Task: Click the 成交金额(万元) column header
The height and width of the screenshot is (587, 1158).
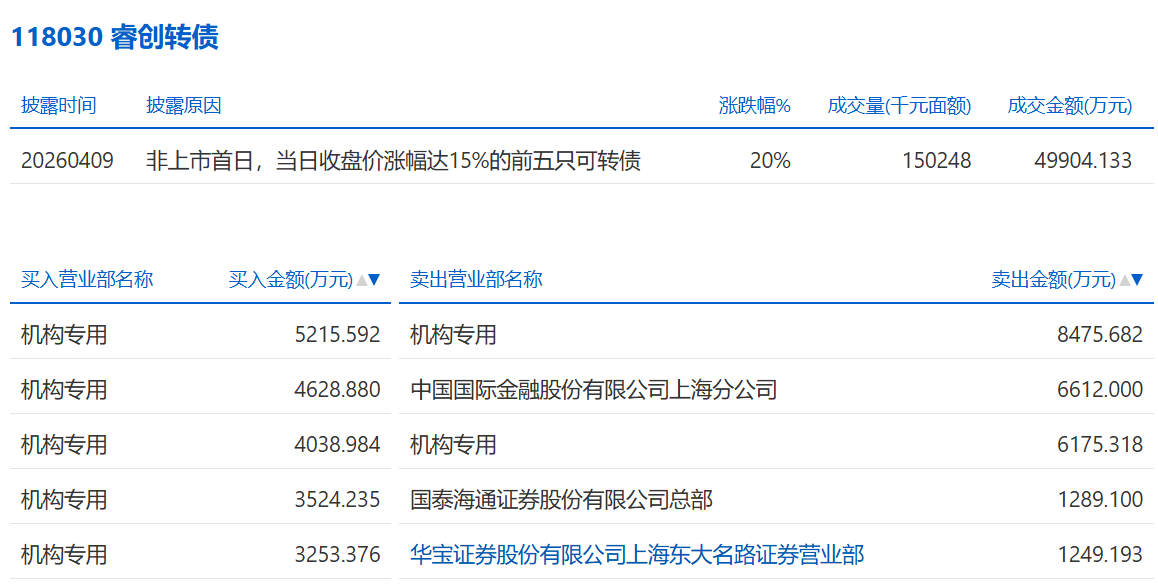Action: [1069, 106]
